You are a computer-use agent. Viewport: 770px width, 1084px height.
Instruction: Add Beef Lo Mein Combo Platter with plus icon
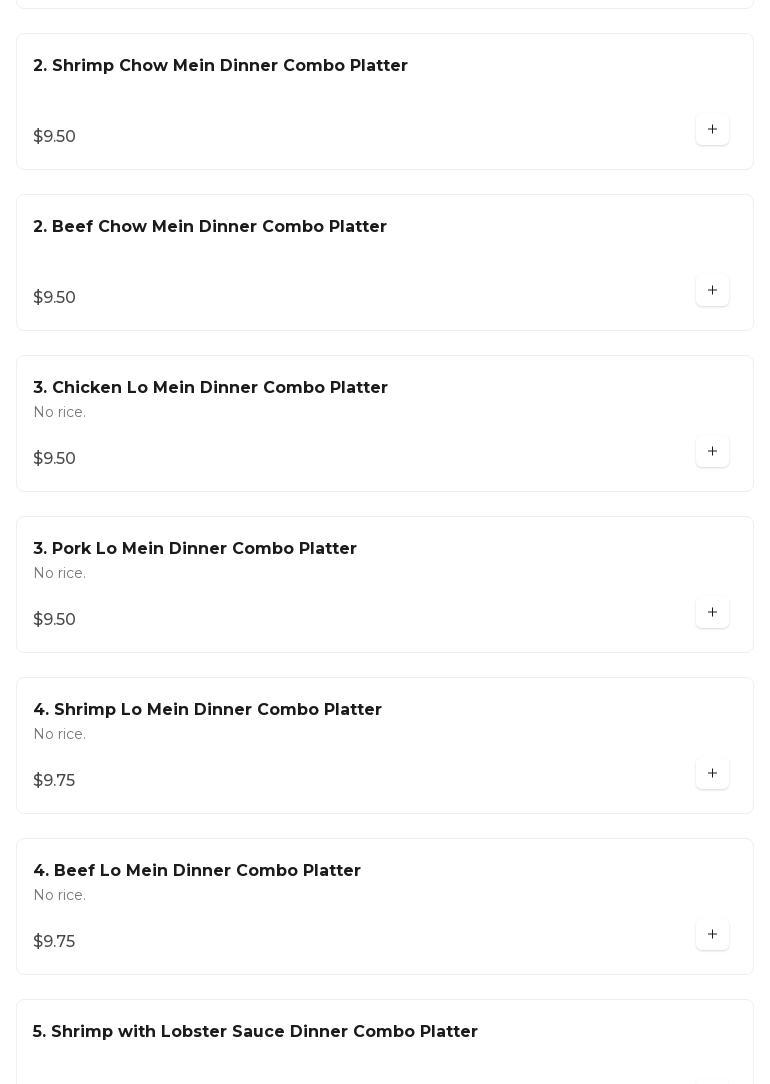click(x=712, y=935)
